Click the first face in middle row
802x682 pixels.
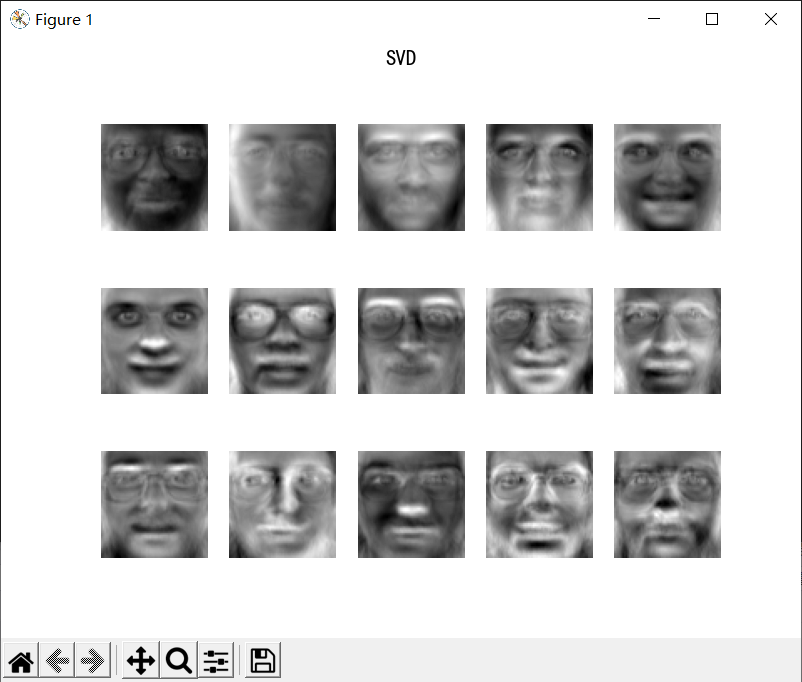pos(154,341)
